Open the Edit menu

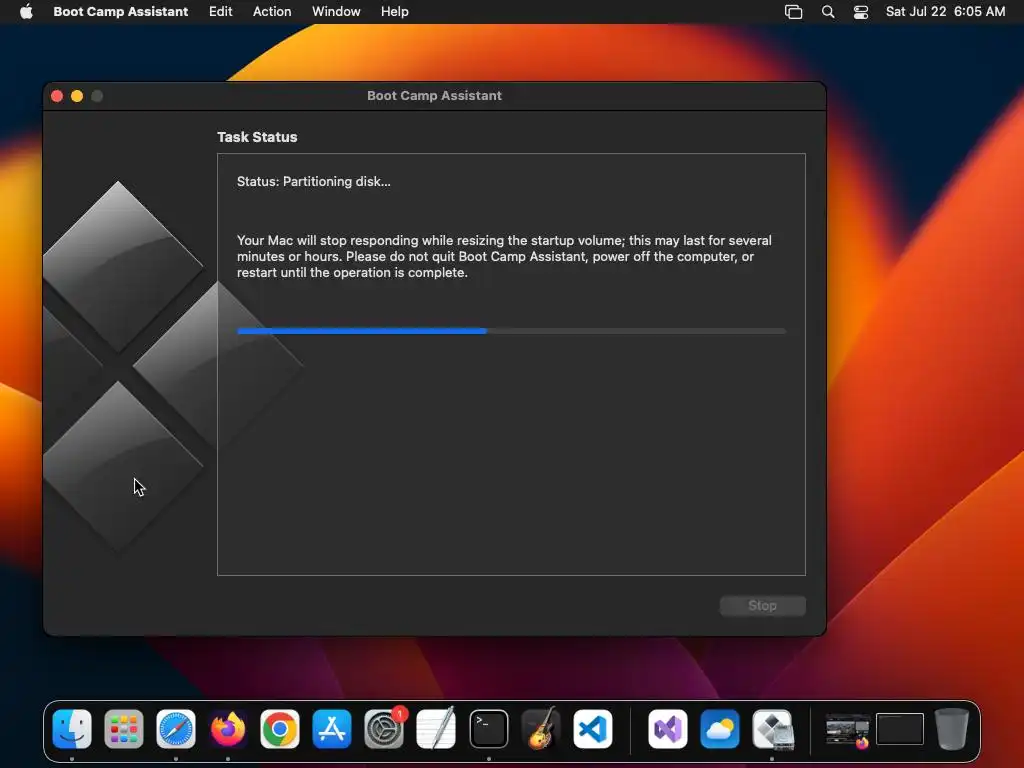(x=220, y=11)
